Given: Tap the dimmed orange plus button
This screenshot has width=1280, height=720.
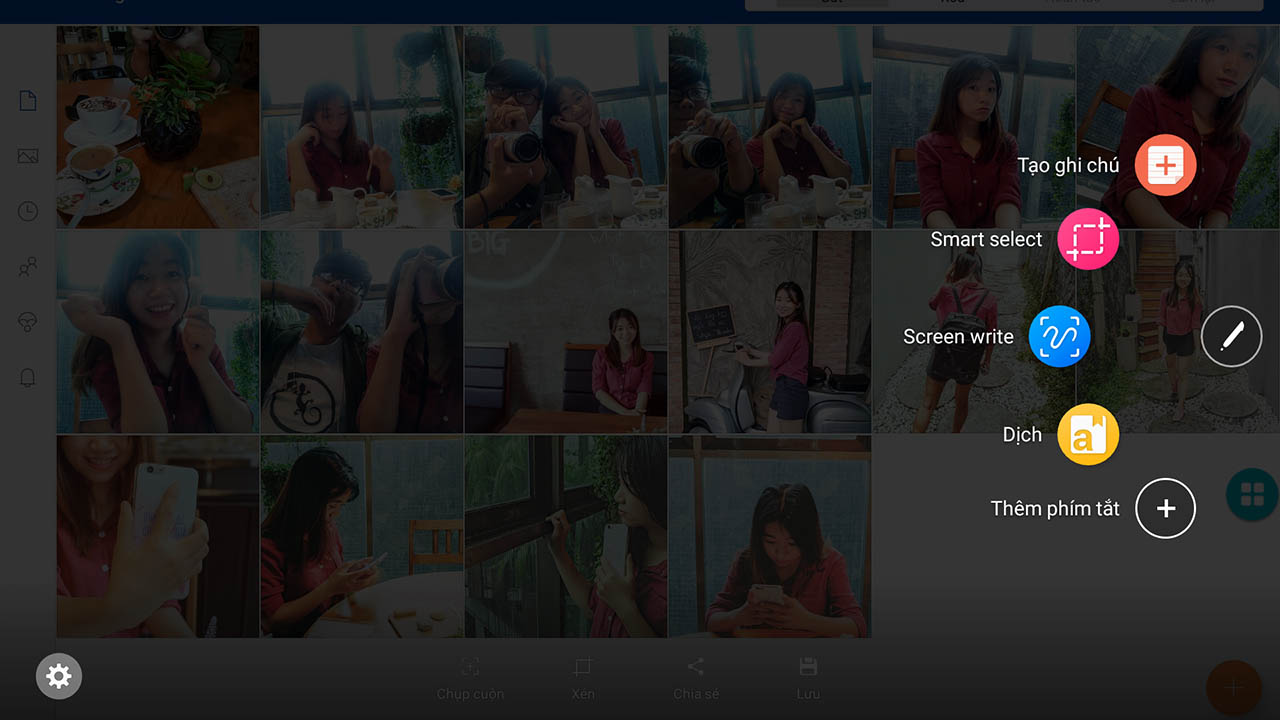Looking at the screenshot, I should (1233, 687).
